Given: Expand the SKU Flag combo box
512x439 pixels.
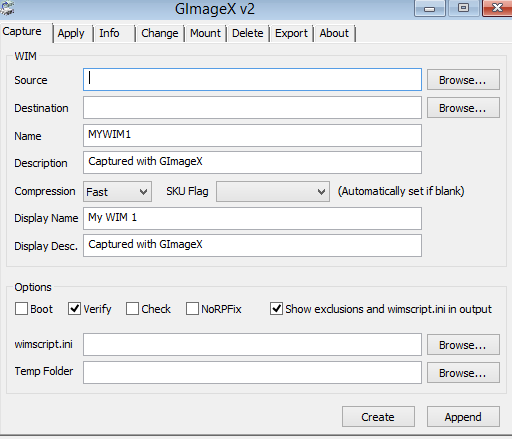Looking at the screenshot, I should 273,192.
